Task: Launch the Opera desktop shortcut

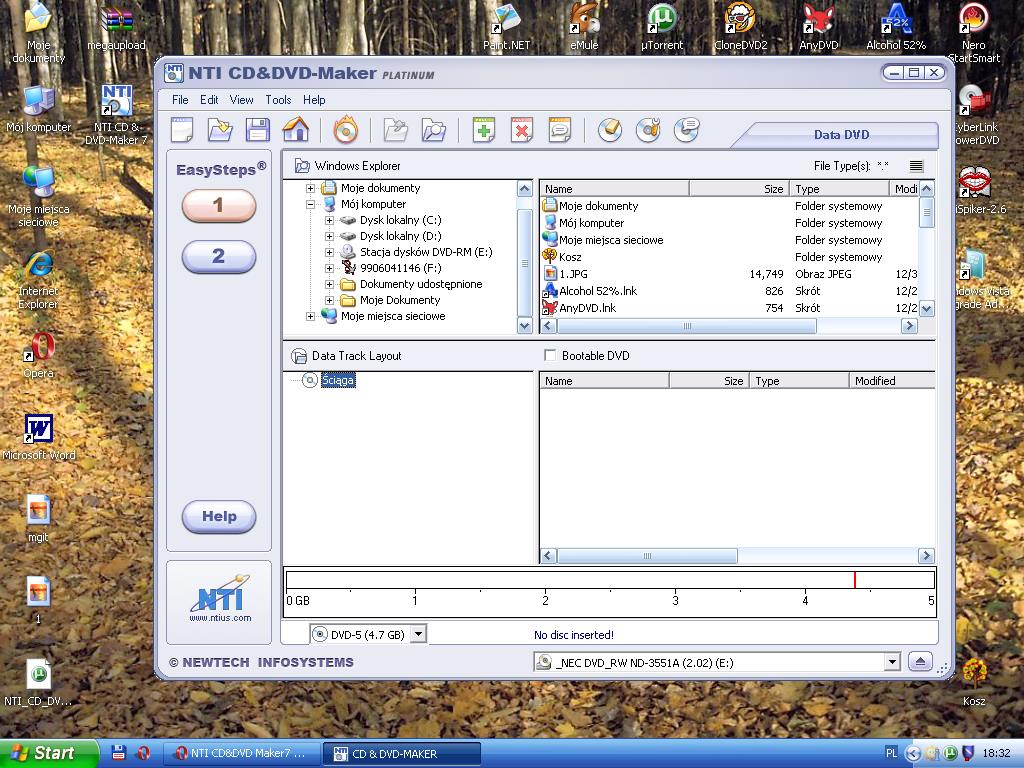Action: pos(39,355)
